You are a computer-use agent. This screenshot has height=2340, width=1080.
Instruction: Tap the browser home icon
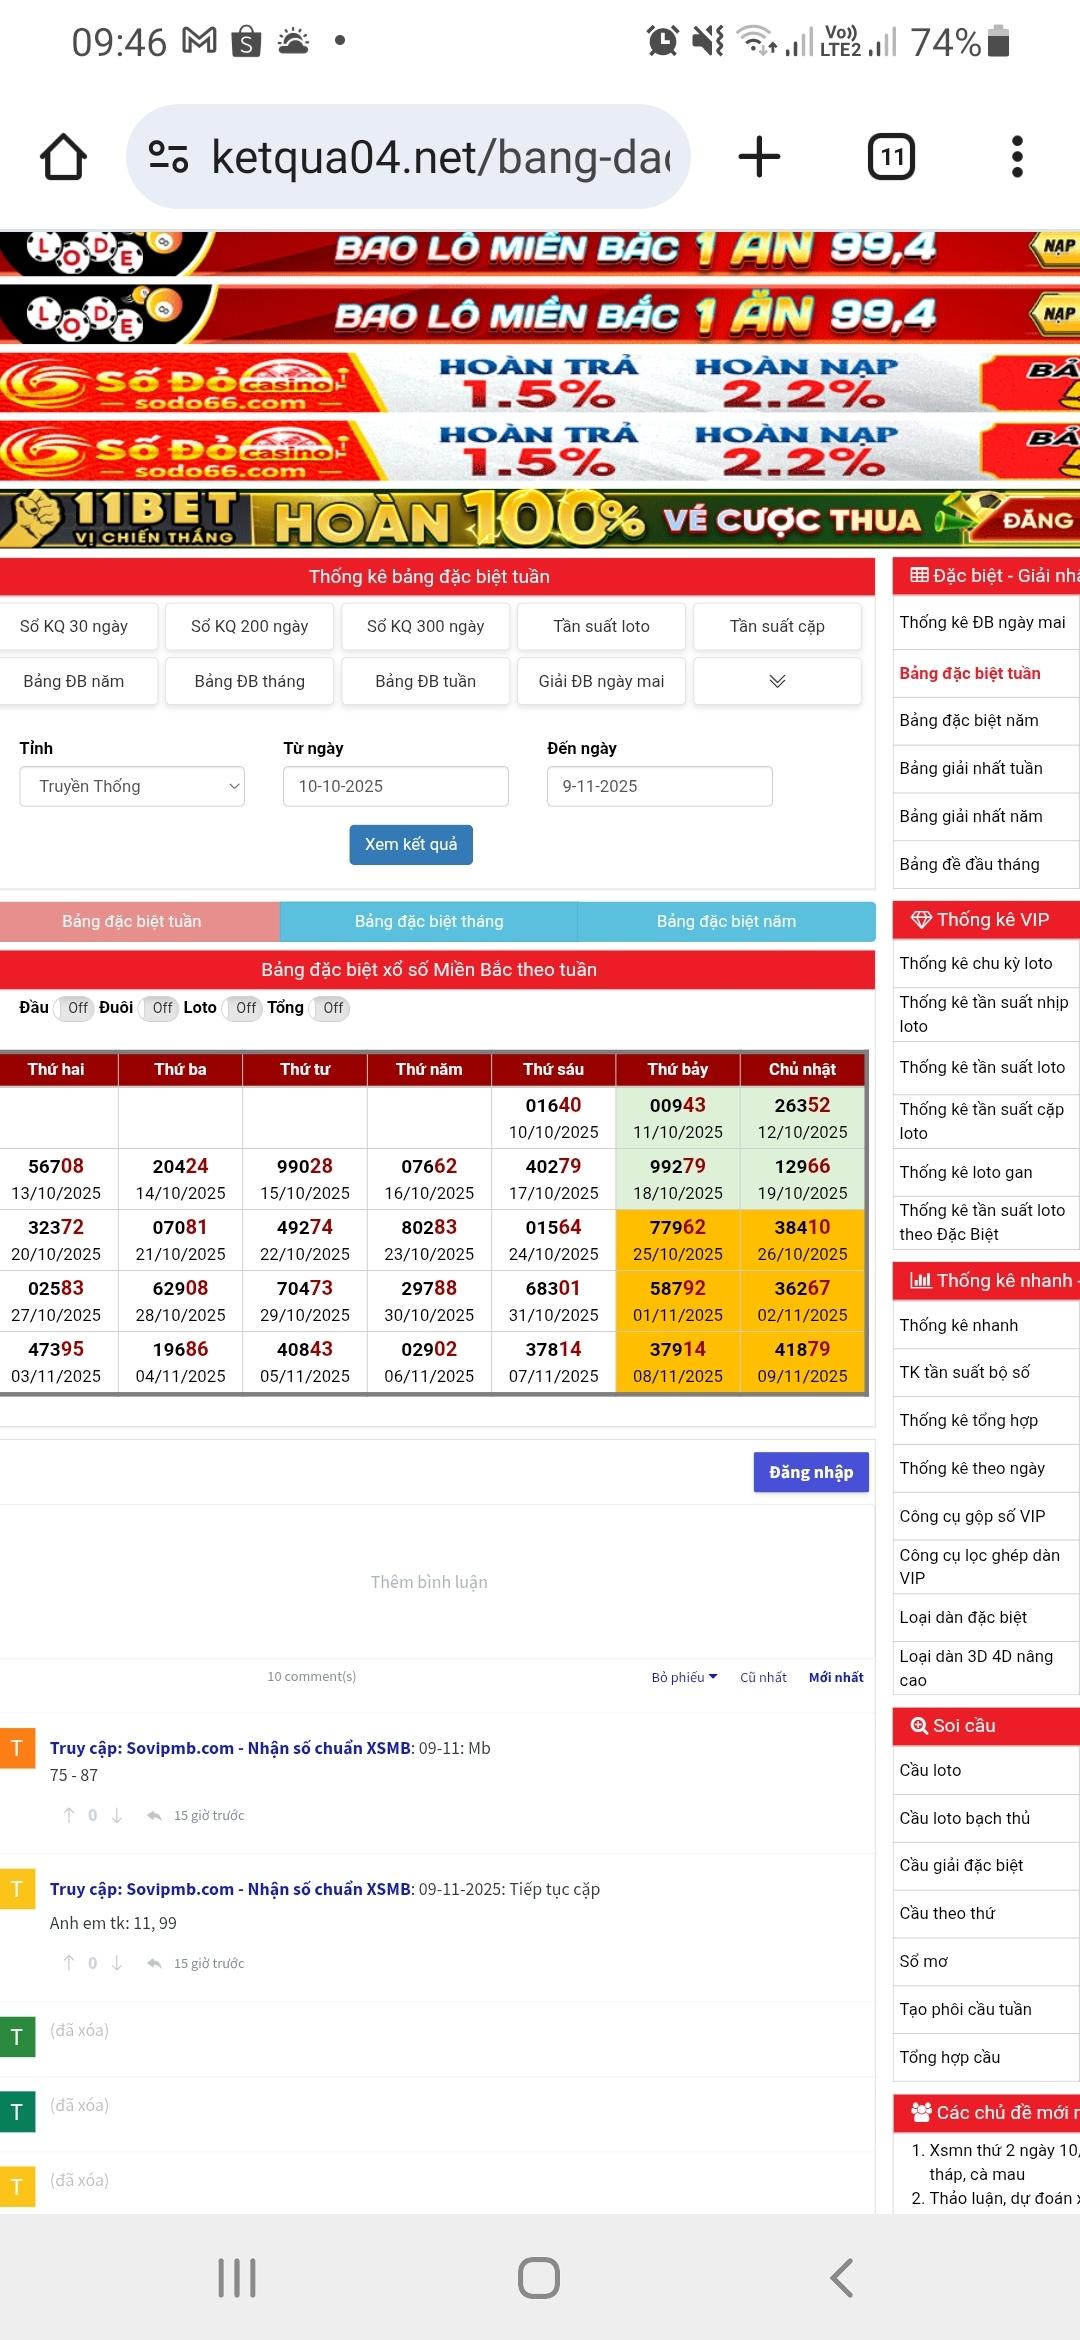click(63, 157)
